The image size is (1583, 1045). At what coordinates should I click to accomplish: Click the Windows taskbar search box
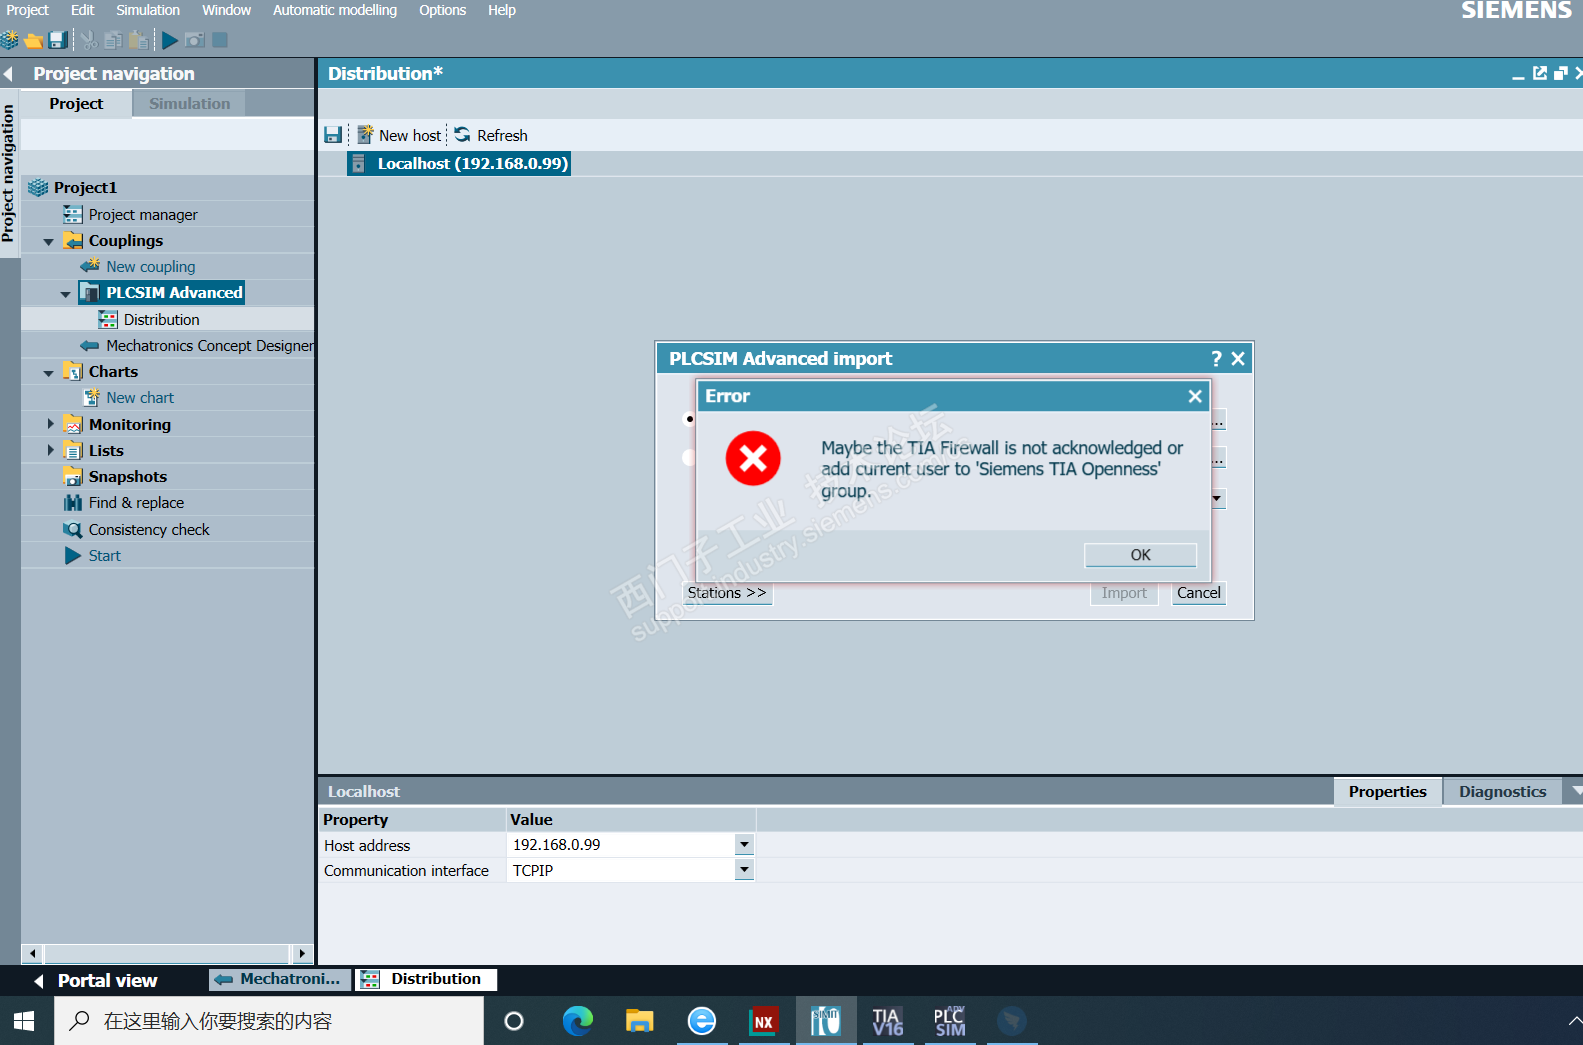coord(268,1021)
